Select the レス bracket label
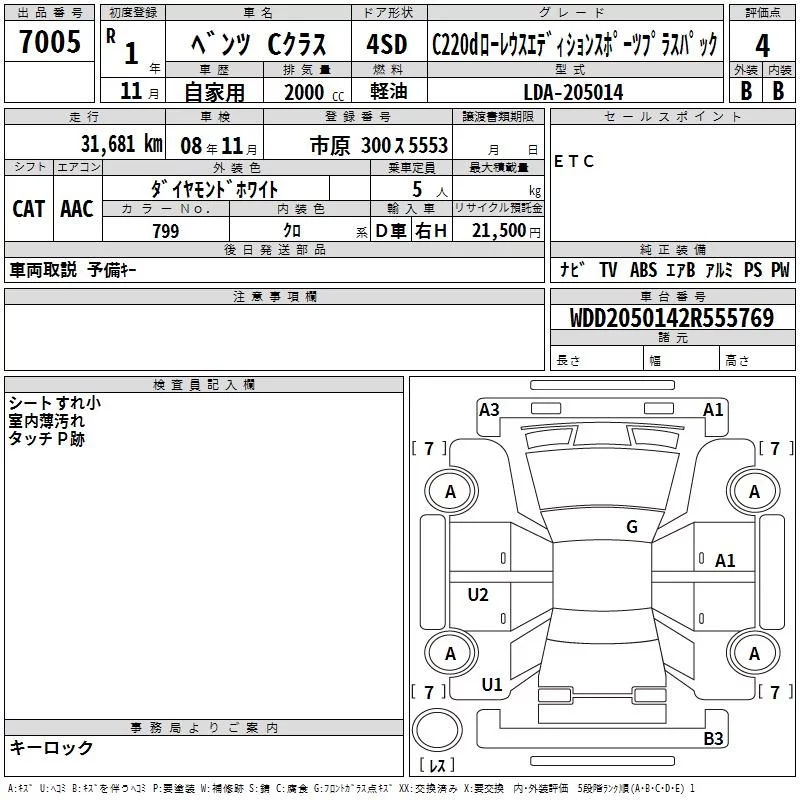 [437, 766]
